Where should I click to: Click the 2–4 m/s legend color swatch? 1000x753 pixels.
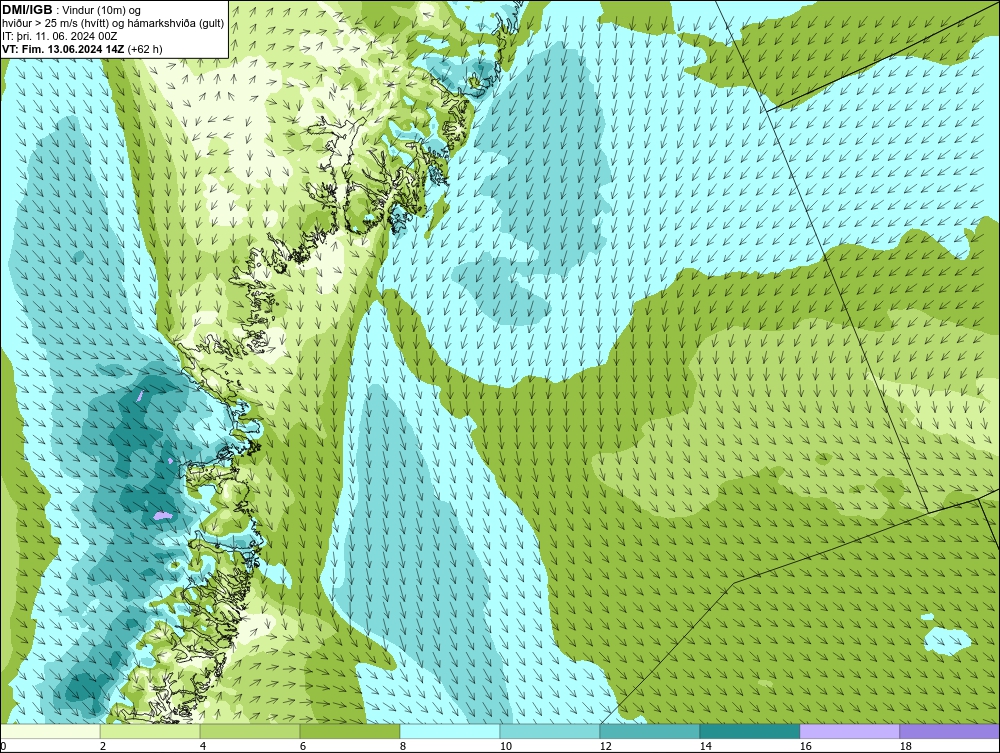[x=150, y=731]
